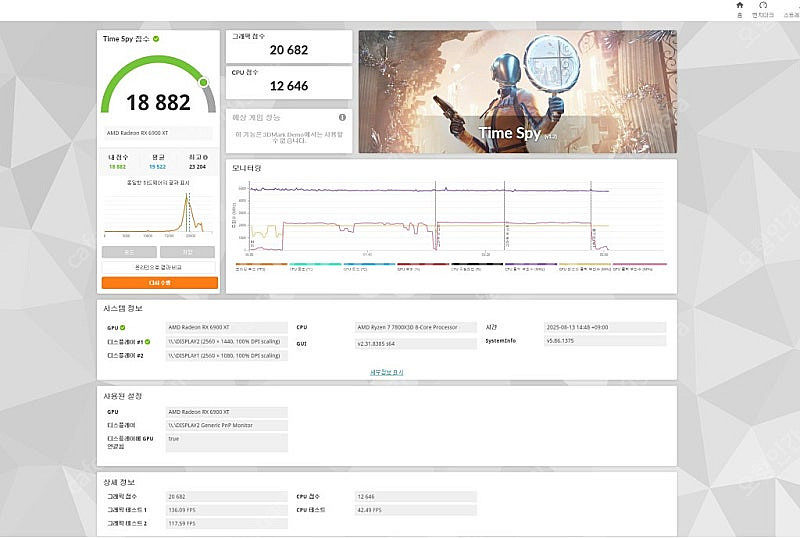Toggle the yellow GPU memory clock legend bar

point(585,264)
